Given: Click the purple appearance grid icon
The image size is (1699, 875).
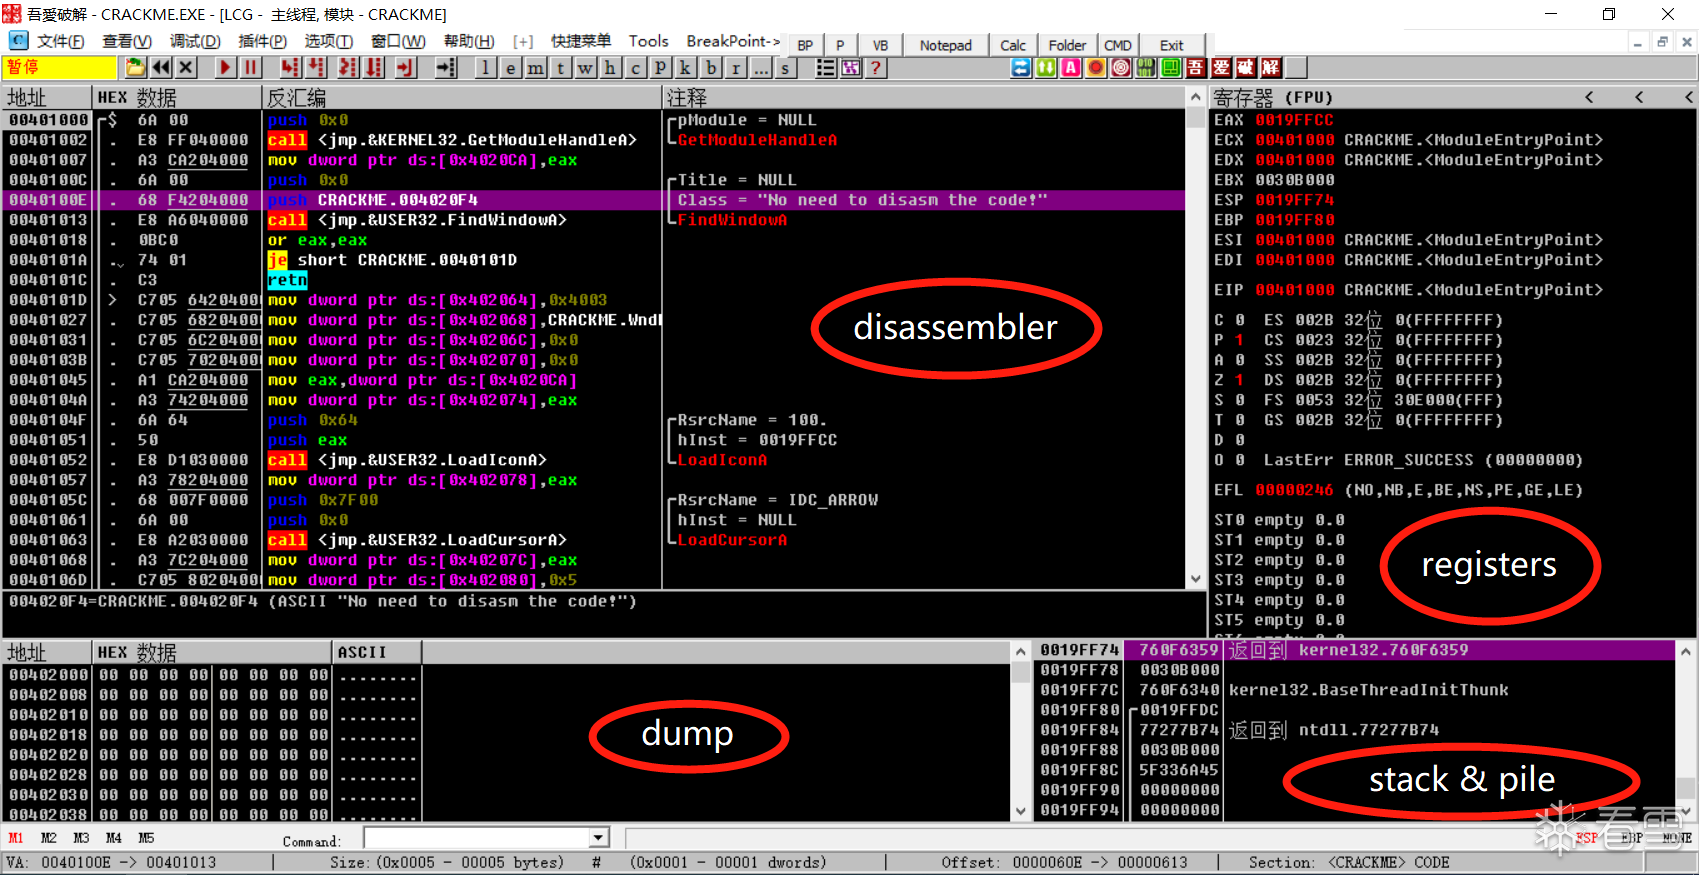Looking at the screenshot, I should point(851,68).
